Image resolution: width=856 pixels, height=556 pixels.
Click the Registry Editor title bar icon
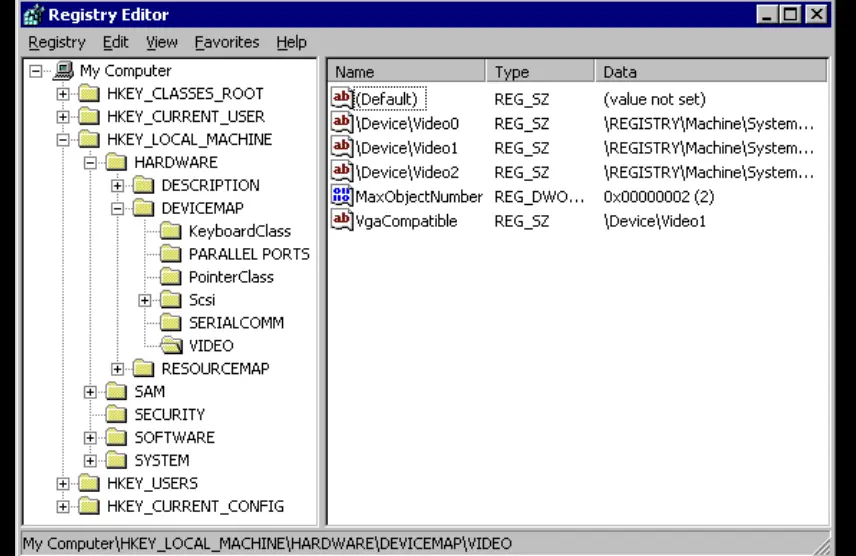pyautogui.click(x=33, y=15)
